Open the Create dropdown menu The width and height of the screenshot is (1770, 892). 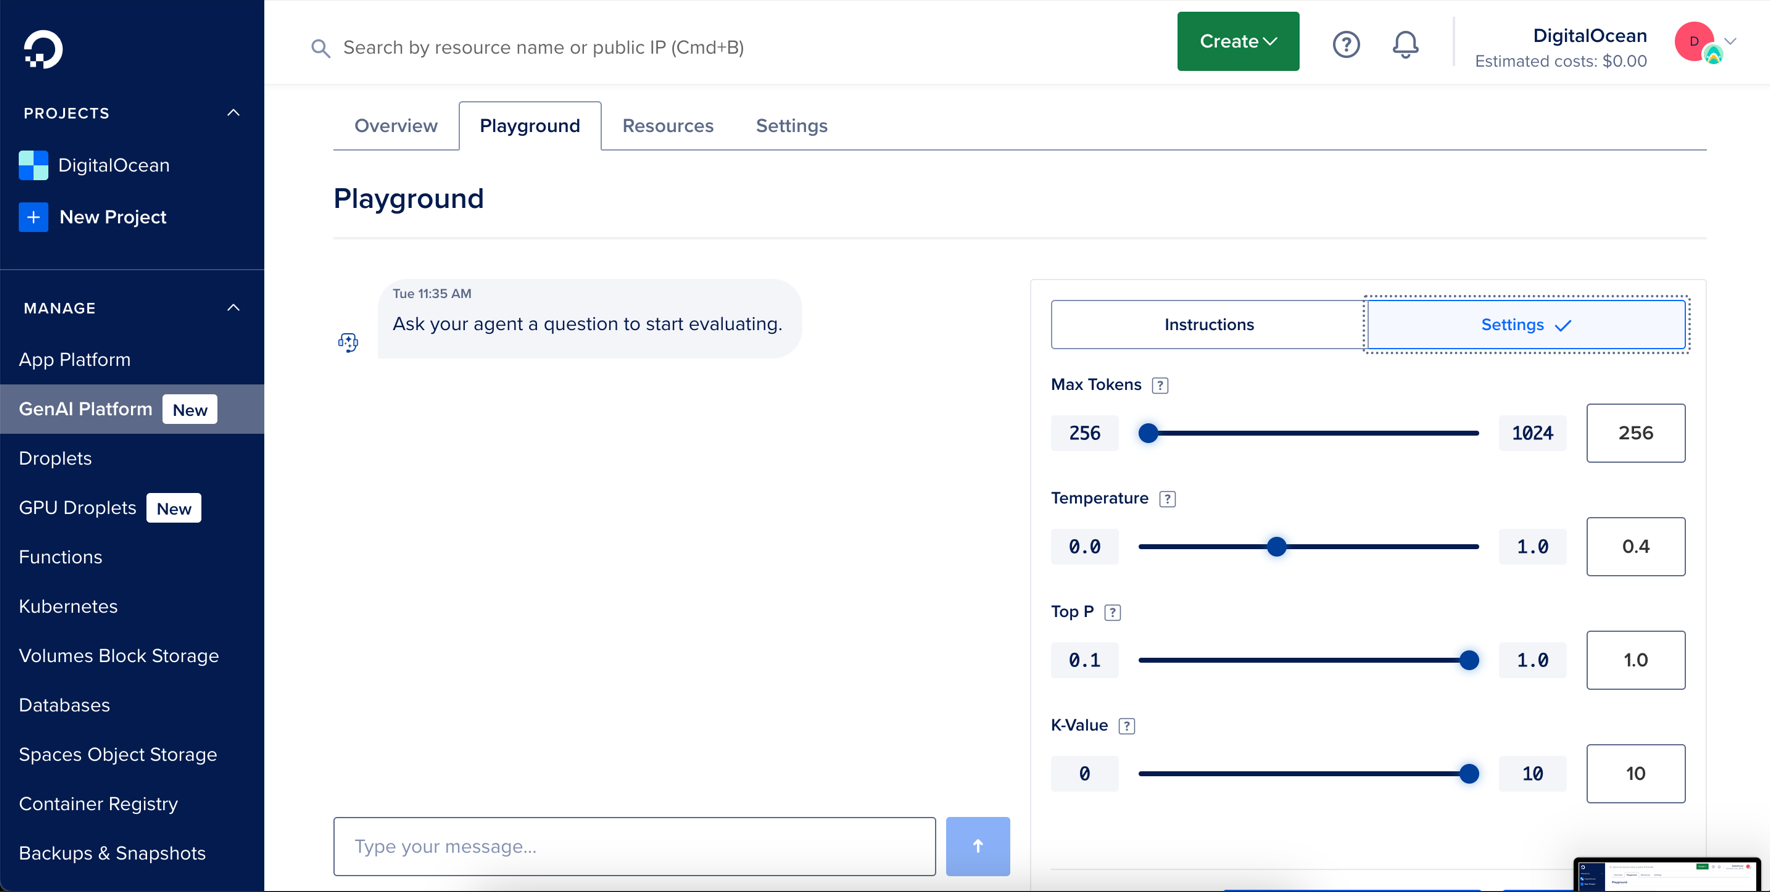point(1237,42)
